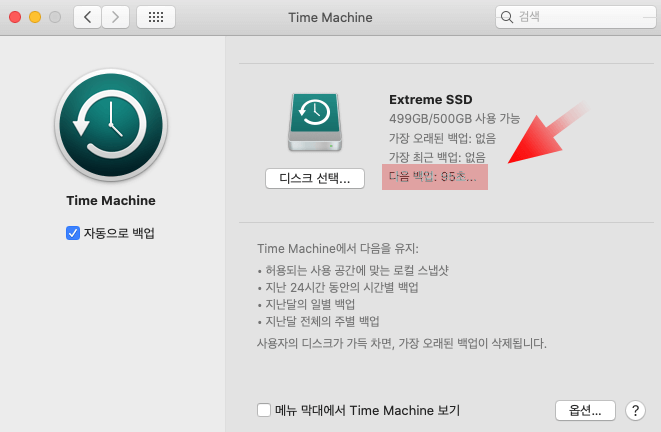
Task: Click the magnifying glass search icon
Action: pos(507,17)
